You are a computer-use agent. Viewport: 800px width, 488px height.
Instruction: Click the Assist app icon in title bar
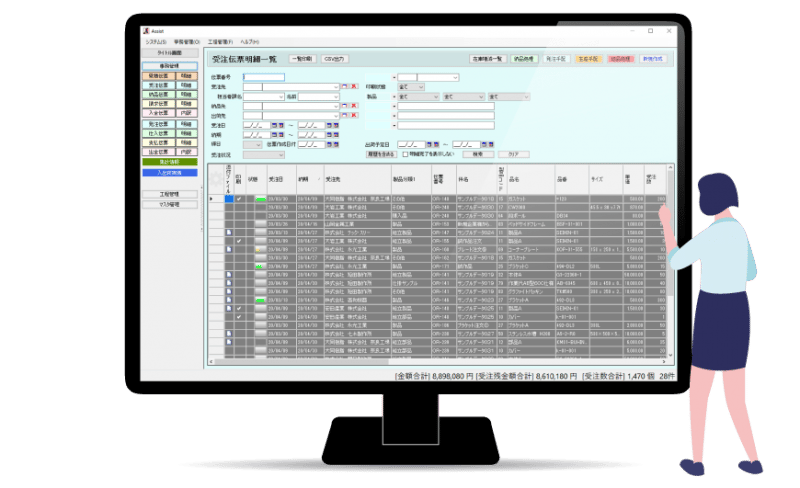click(x=146, y=31)
